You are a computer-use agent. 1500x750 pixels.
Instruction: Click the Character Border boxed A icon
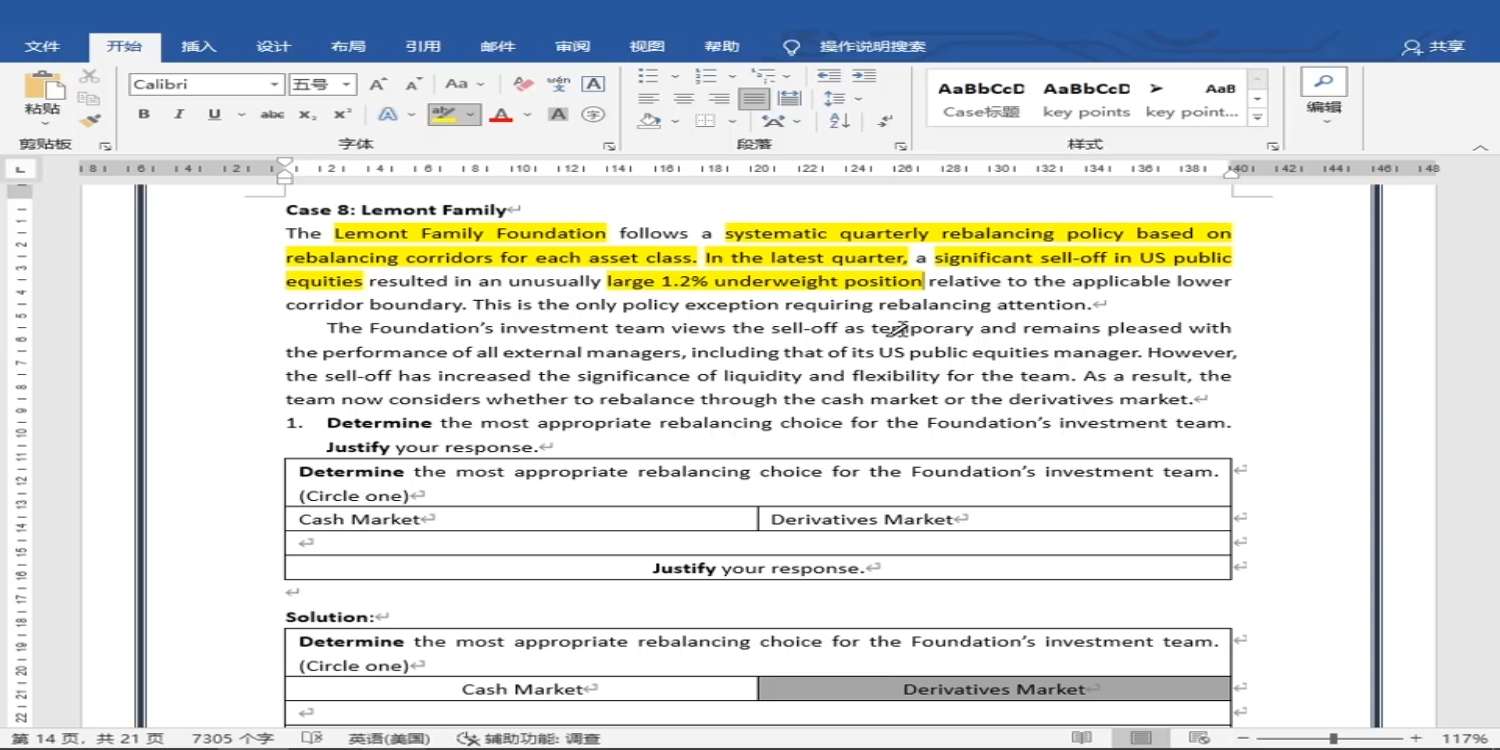[x=593, y=85]
